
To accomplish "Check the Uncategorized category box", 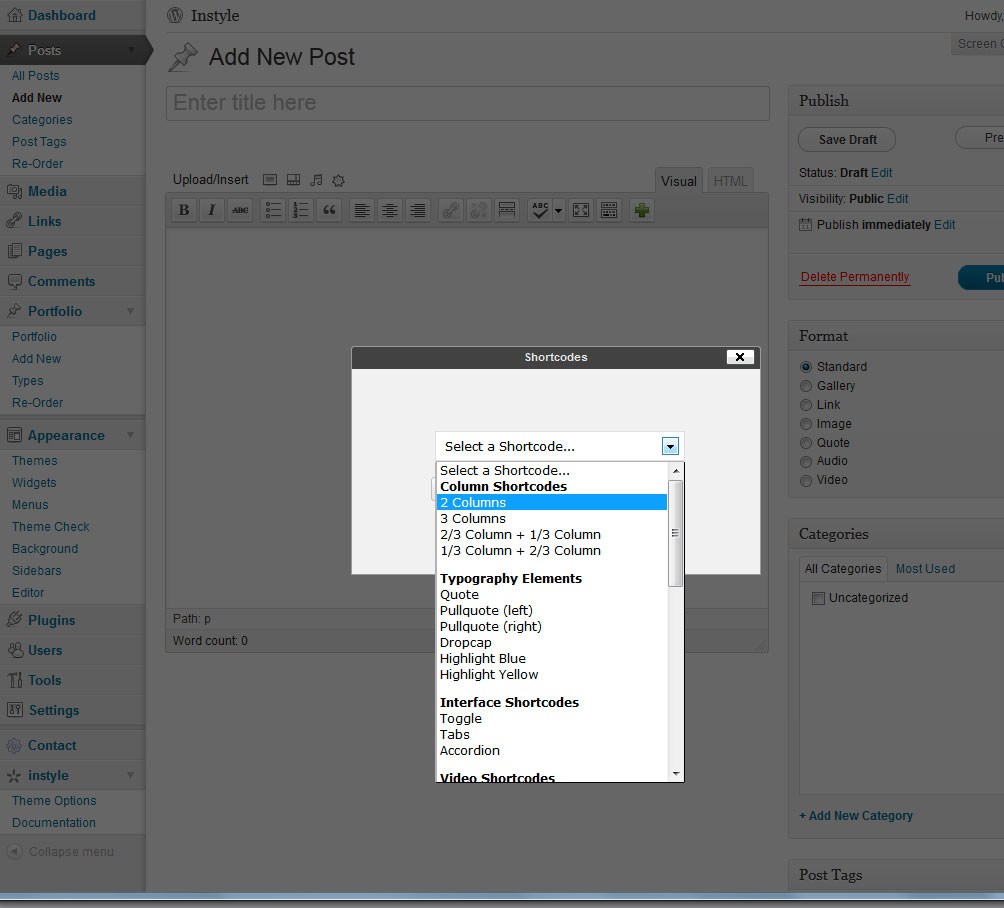I will (818, 598).
